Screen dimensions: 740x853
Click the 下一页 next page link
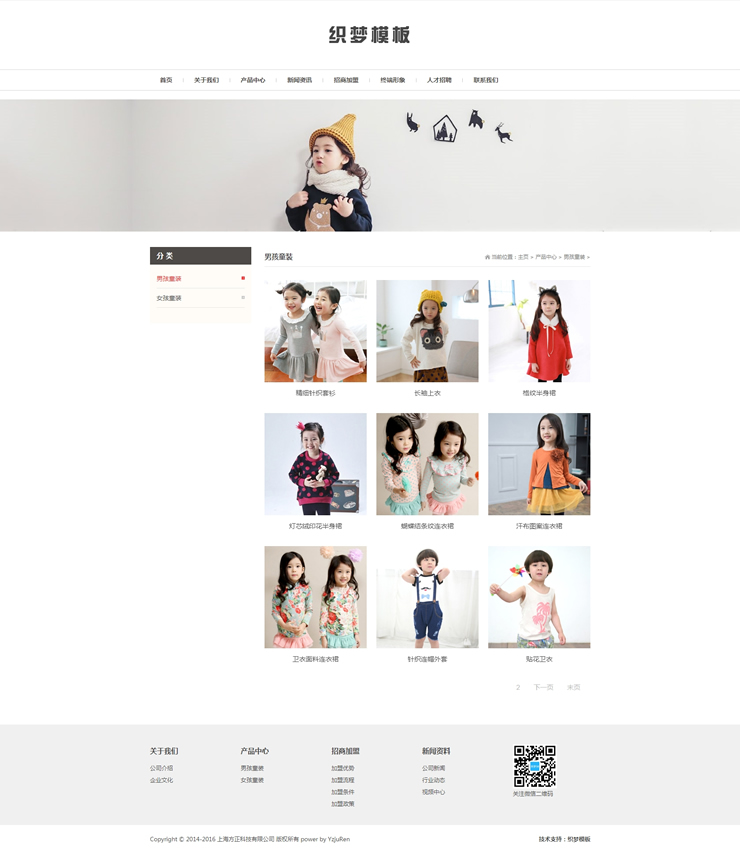tap(543, 688)
